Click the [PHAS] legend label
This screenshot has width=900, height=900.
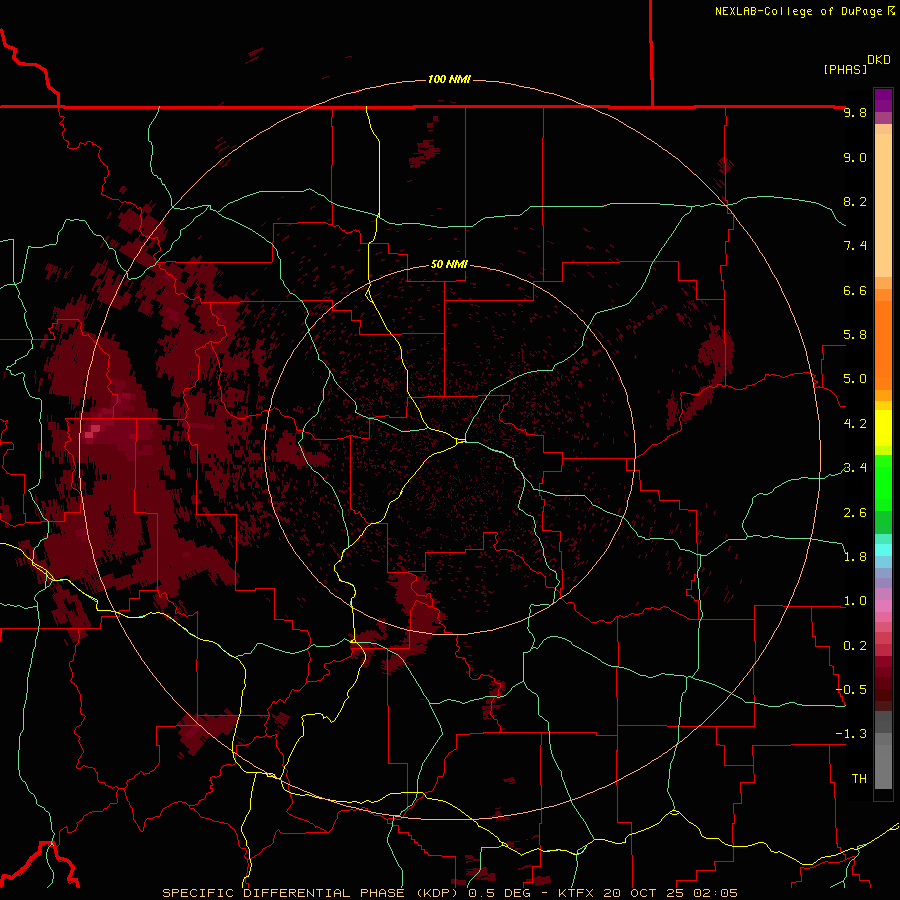click(x=845, y=70)
